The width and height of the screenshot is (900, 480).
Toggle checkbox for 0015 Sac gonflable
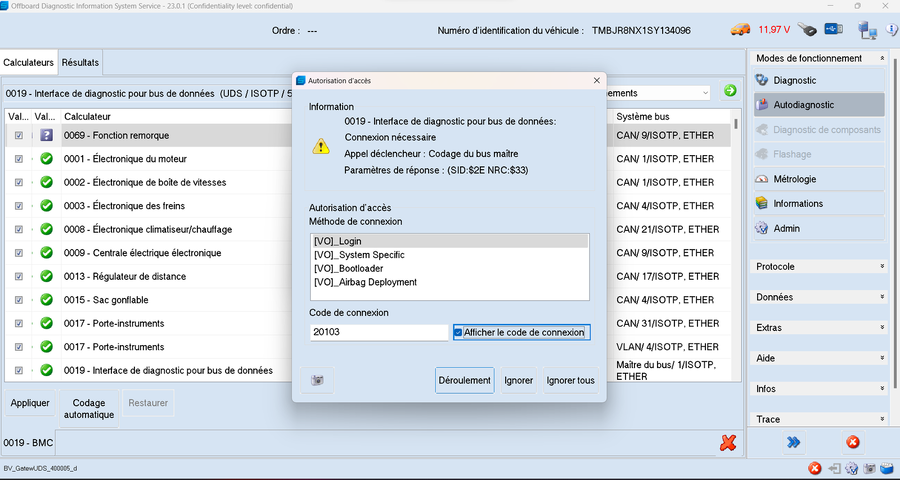coord(19,300)
